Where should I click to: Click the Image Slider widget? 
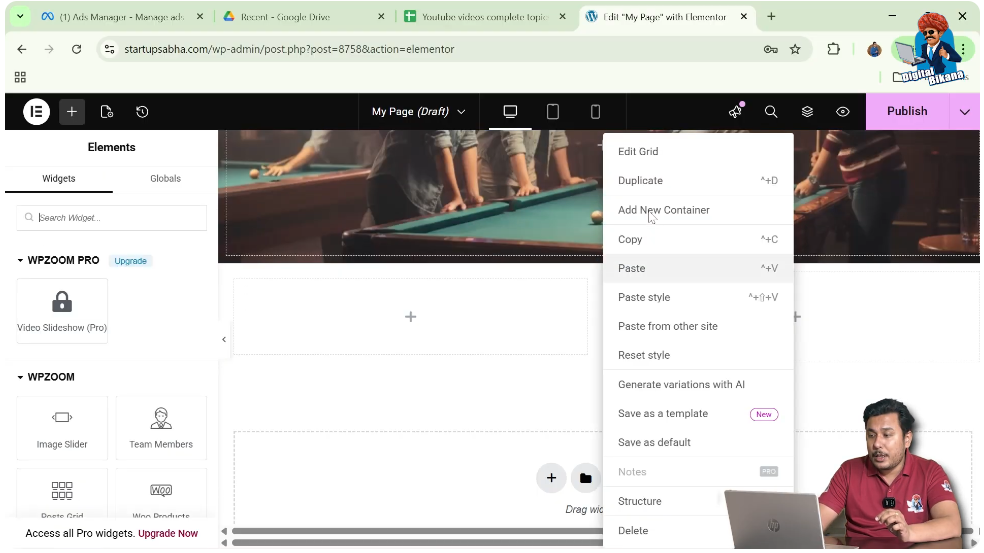coord(62,428)
